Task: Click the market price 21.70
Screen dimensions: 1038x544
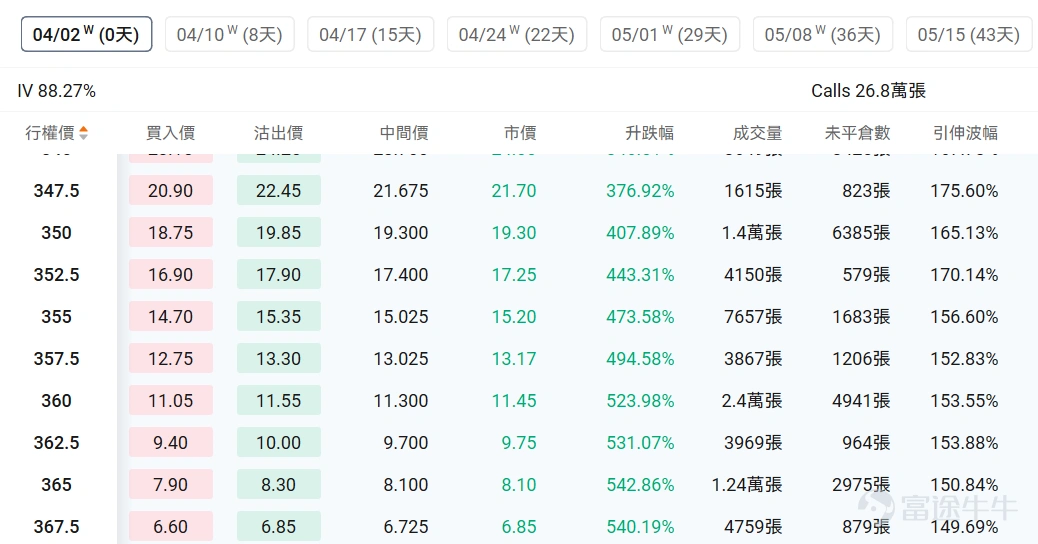Action: coord(514,191)
